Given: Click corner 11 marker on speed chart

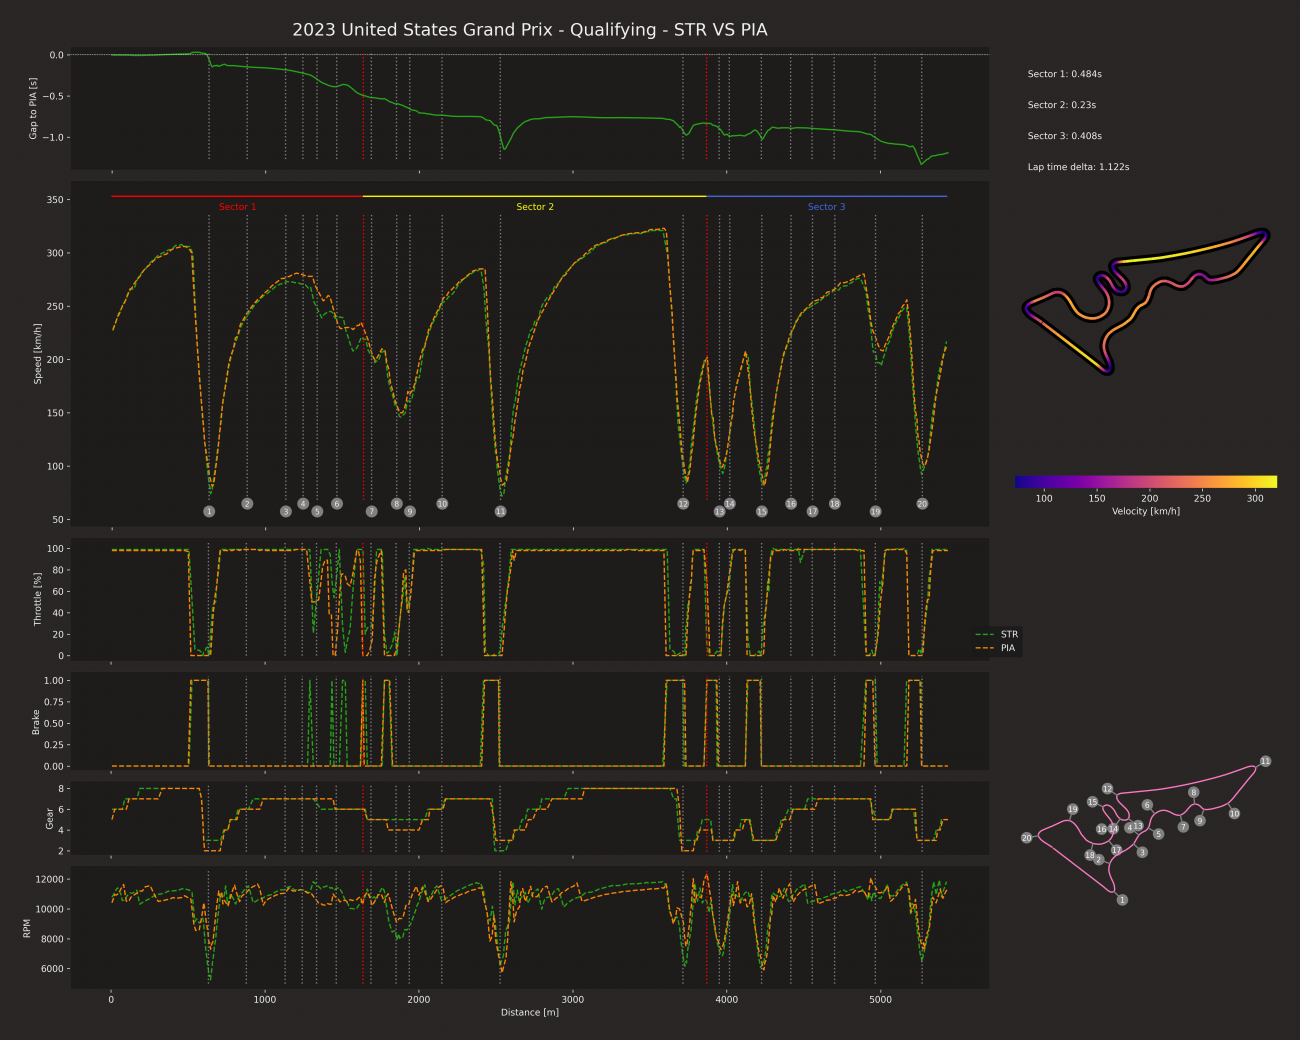Looking at the screenshot, I should 500,511.
